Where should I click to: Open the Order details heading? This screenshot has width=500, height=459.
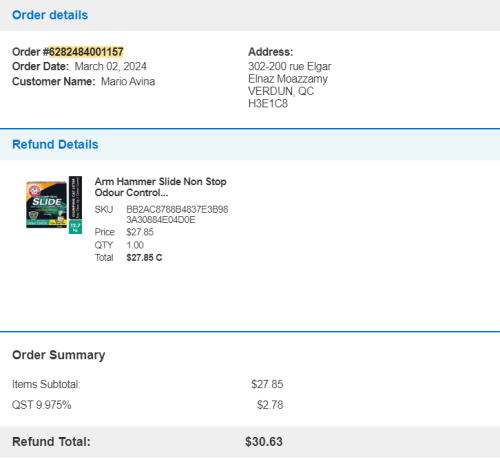click(x=50, y=15)
